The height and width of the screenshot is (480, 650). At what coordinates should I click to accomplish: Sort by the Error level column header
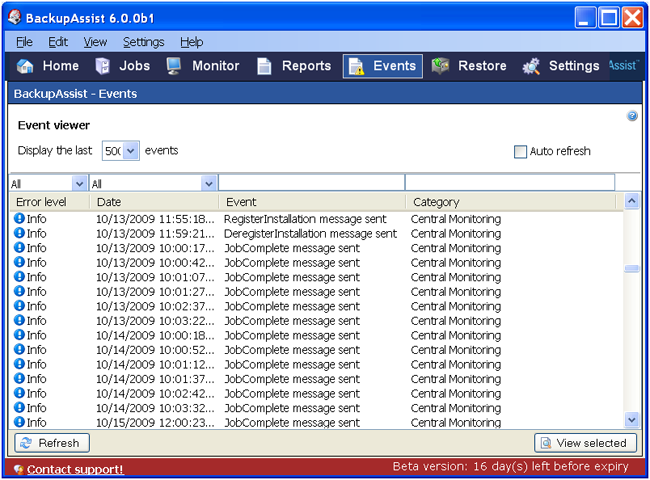(x=50, y=202)
